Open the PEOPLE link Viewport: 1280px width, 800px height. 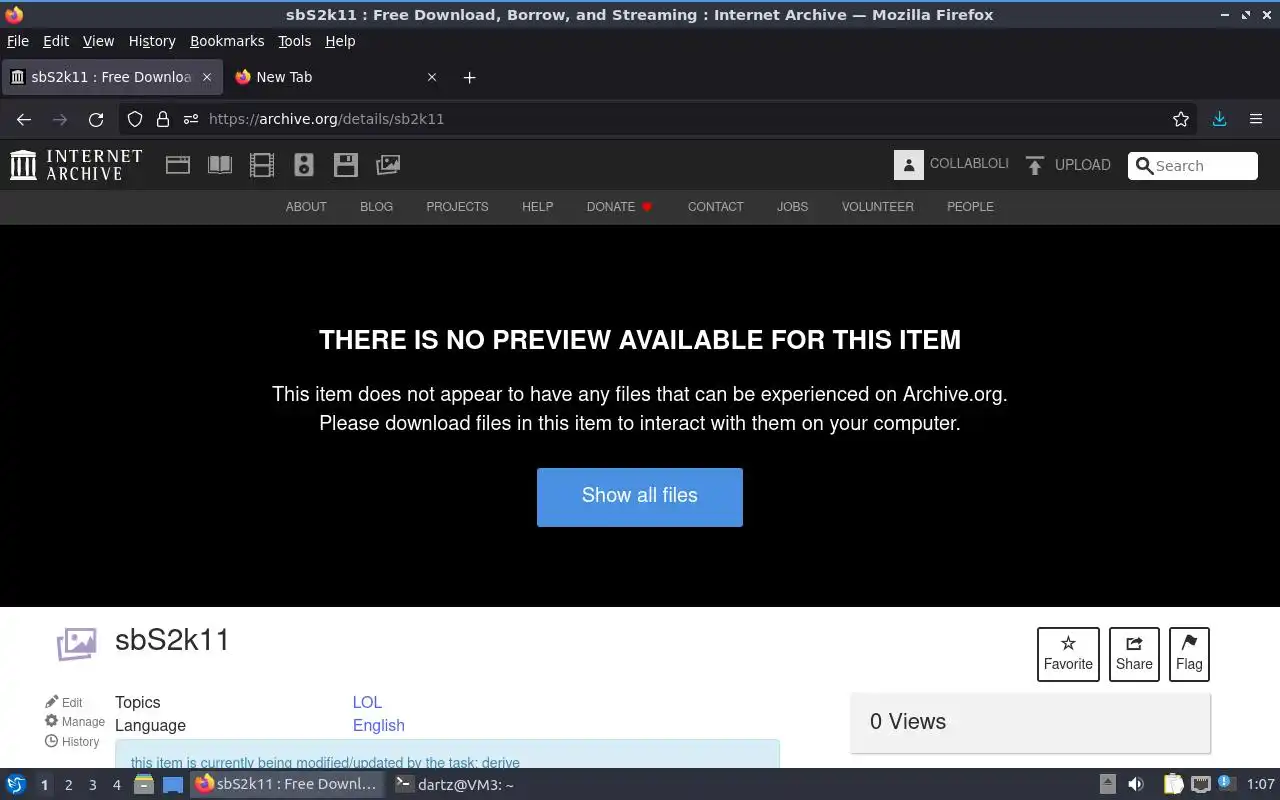click(970, 207)
